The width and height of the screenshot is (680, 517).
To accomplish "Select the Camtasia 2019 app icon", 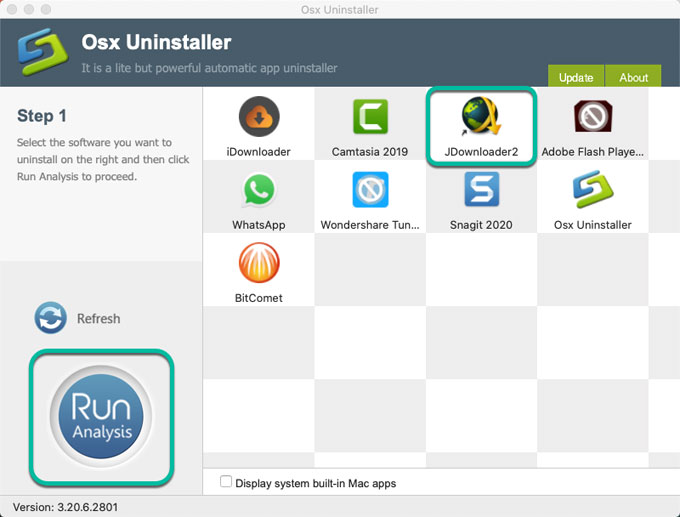I will coord(370,116).
